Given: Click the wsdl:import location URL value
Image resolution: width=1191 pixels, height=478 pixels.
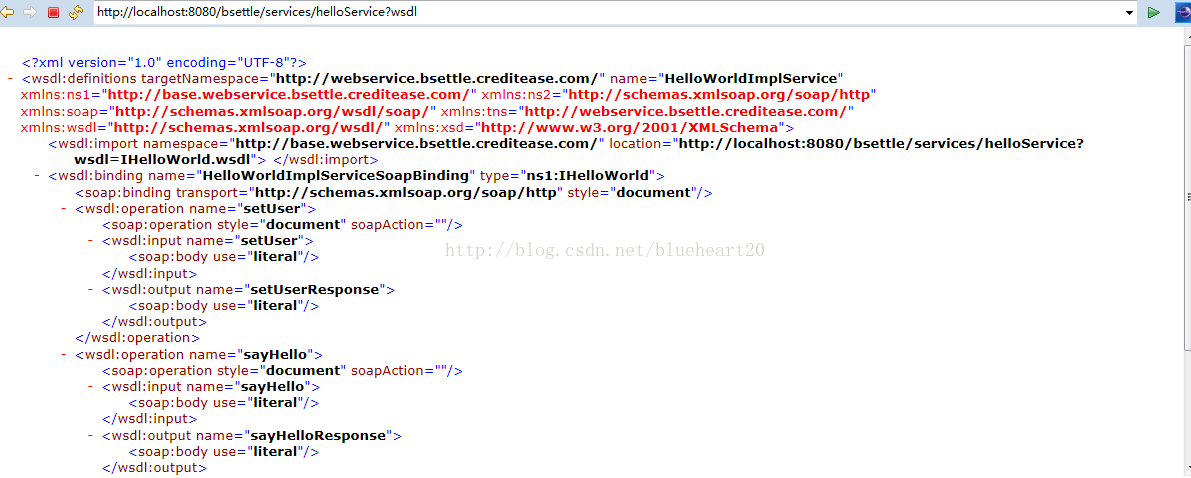Looking at the screenshot, I should tap(880, 144).
